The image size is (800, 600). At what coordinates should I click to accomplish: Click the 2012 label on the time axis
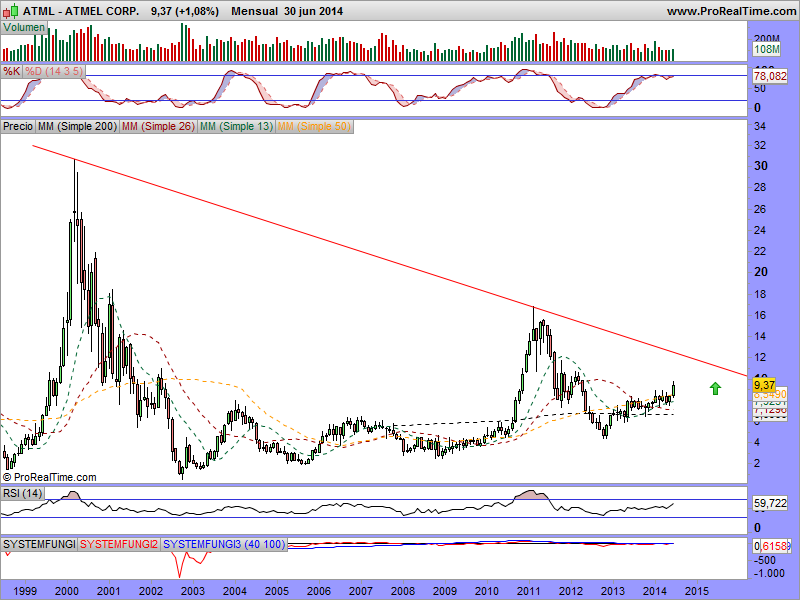570,591
